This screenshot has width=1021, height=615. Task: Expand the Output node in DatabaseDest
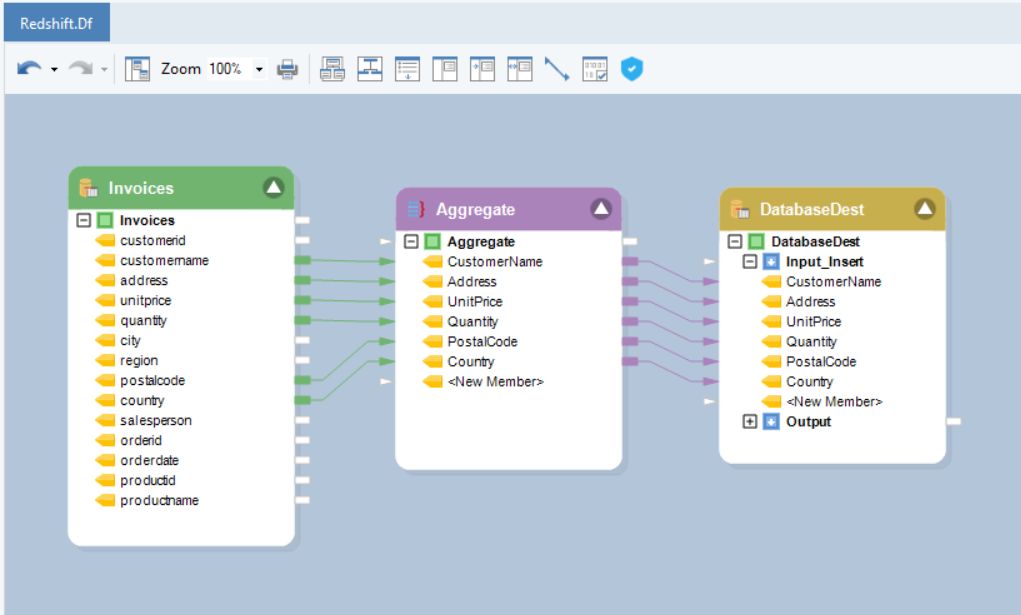coord(750,422)
